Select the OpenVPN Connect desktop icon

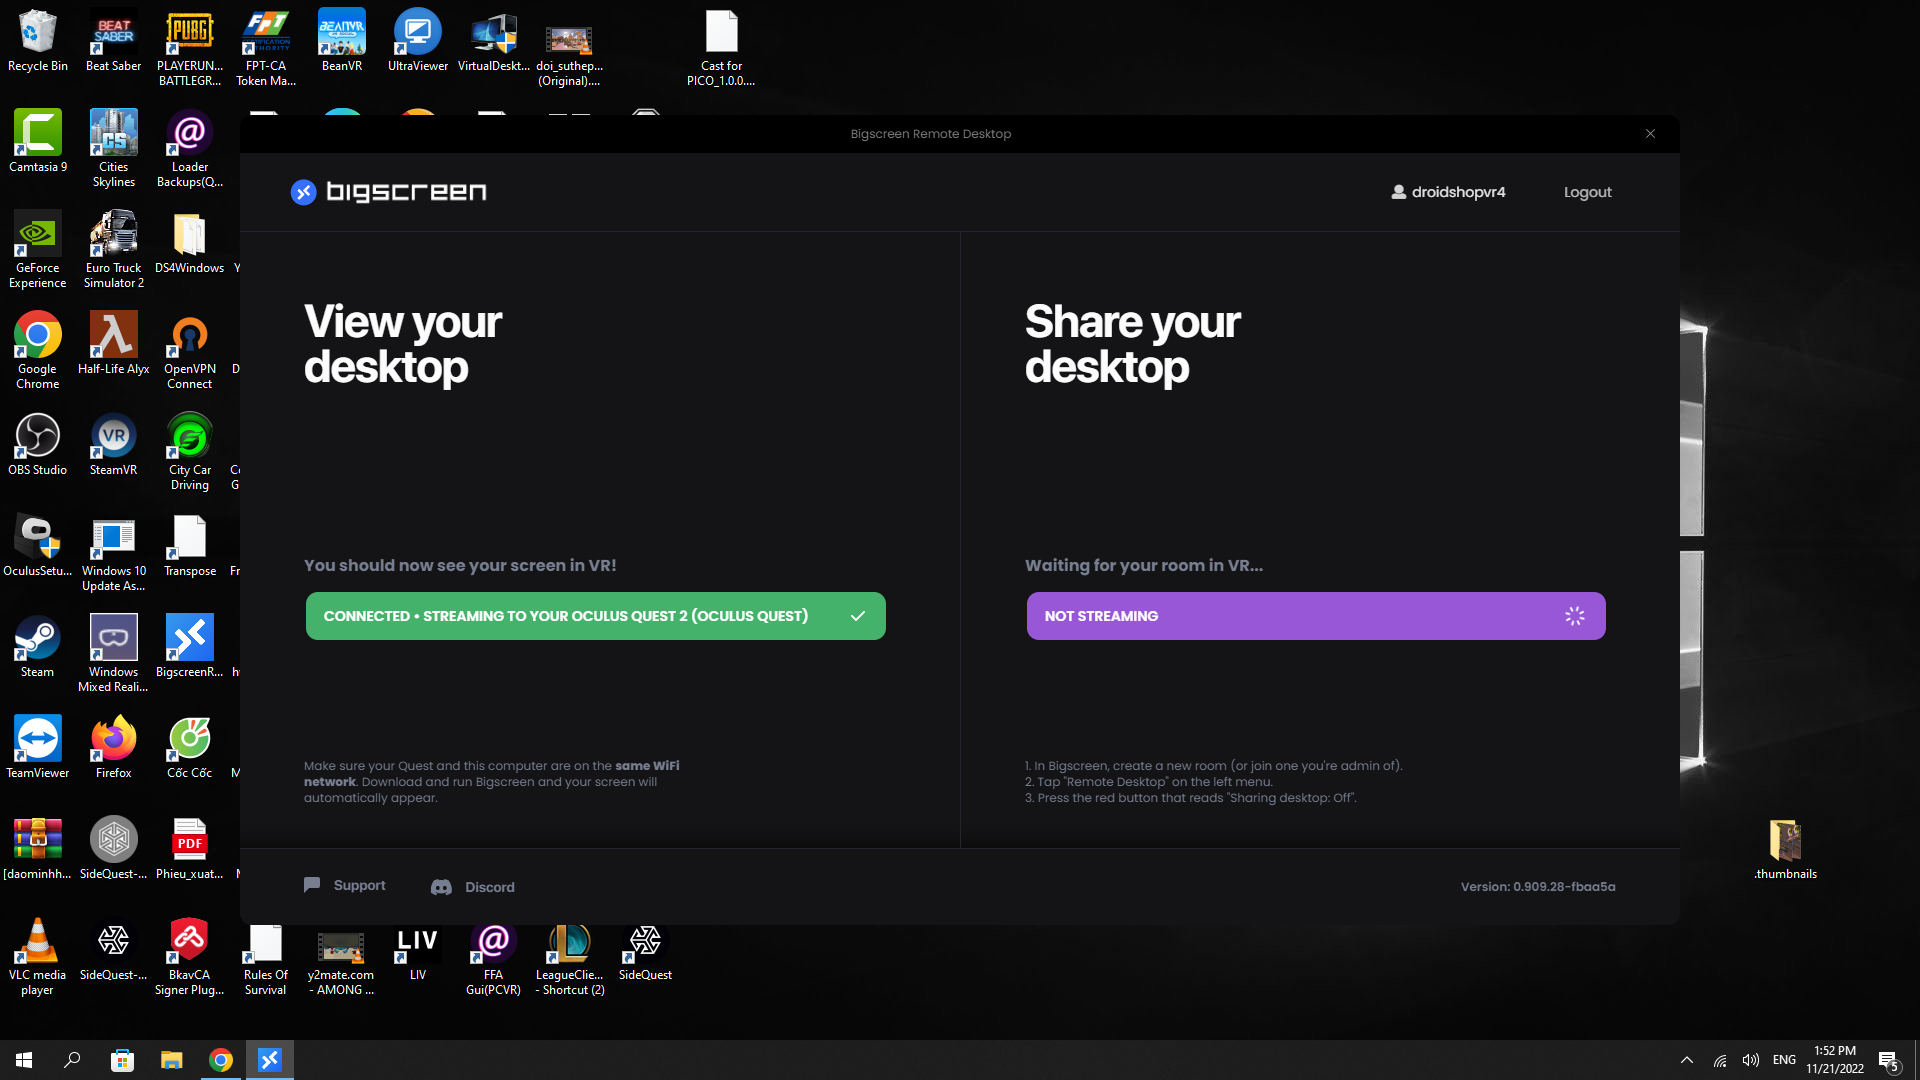pyautogui.click(x=190, y=351)
